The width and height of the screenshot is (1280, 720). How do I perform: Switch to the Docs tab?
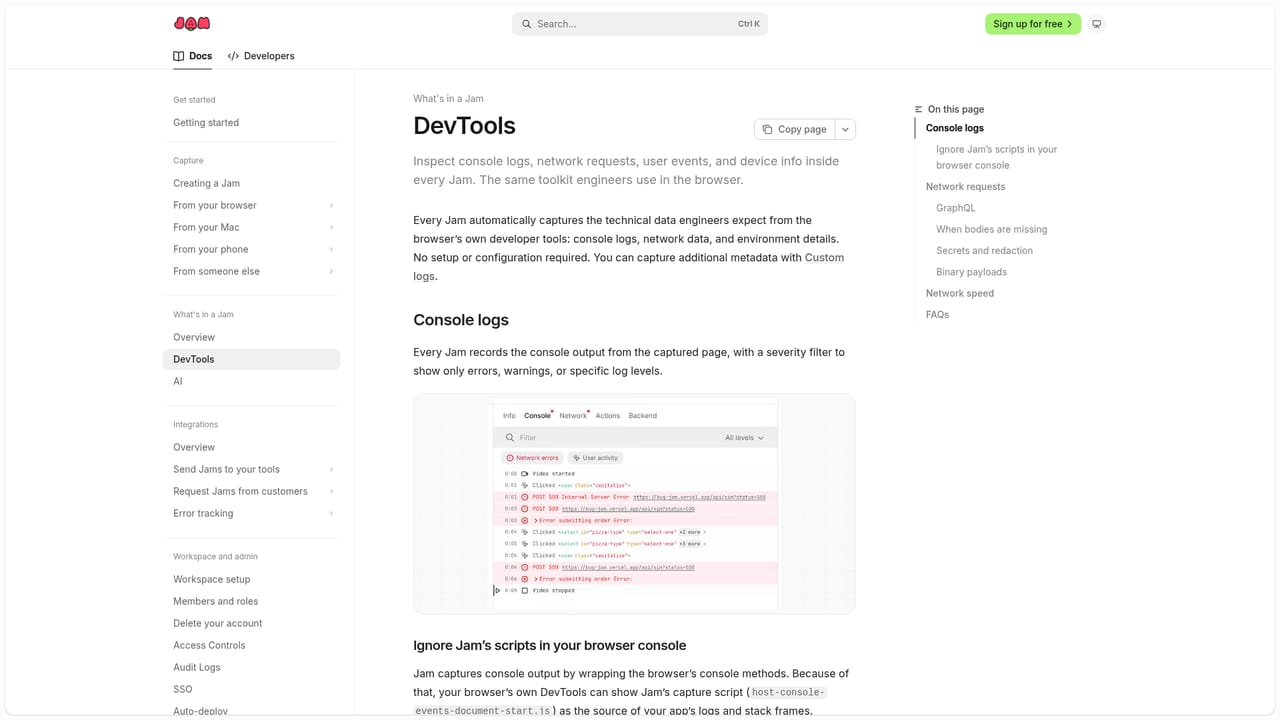[x=193, y=56]
